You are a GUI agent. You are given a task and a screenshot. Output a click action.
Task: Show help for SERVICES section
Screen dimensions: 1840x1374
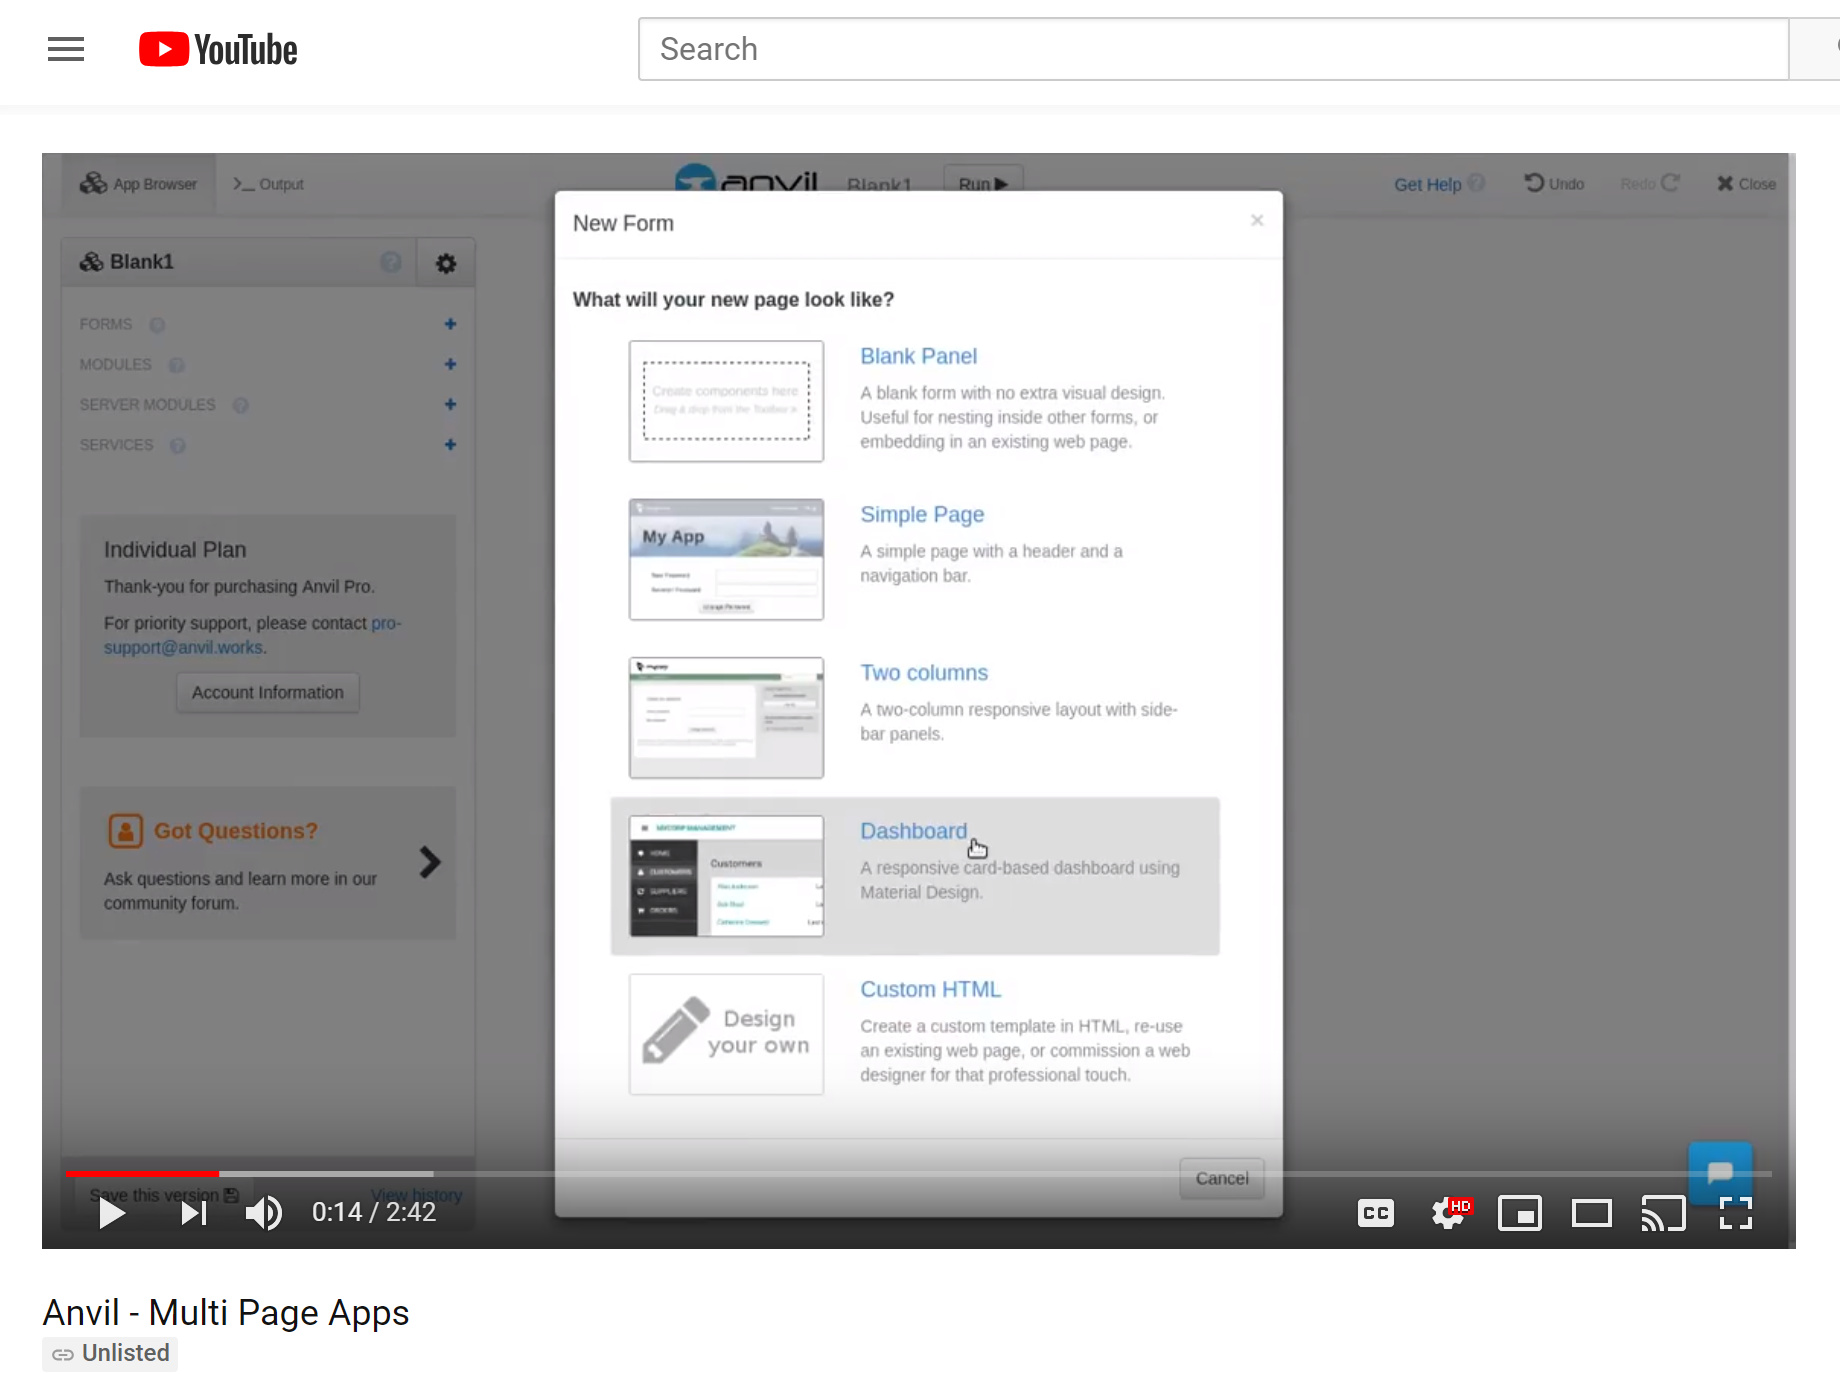click(178, 445)
